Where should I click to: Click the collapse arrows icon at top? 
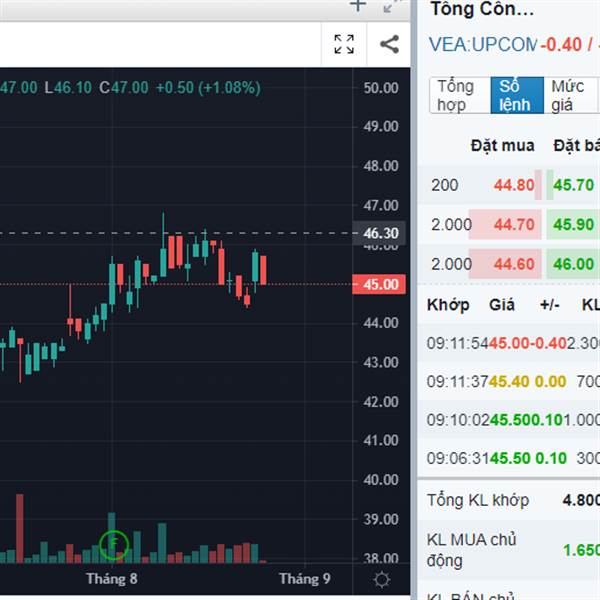pos(392,6)
